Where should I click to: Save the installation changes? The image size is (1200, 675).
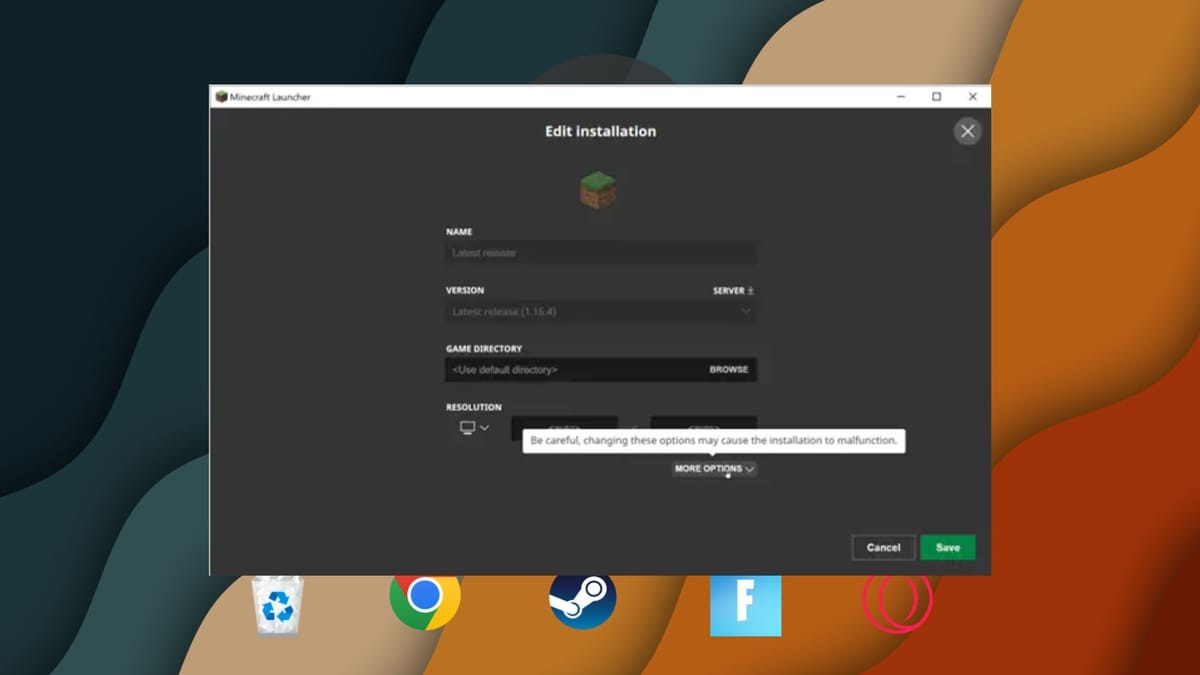tap(948, 547)
